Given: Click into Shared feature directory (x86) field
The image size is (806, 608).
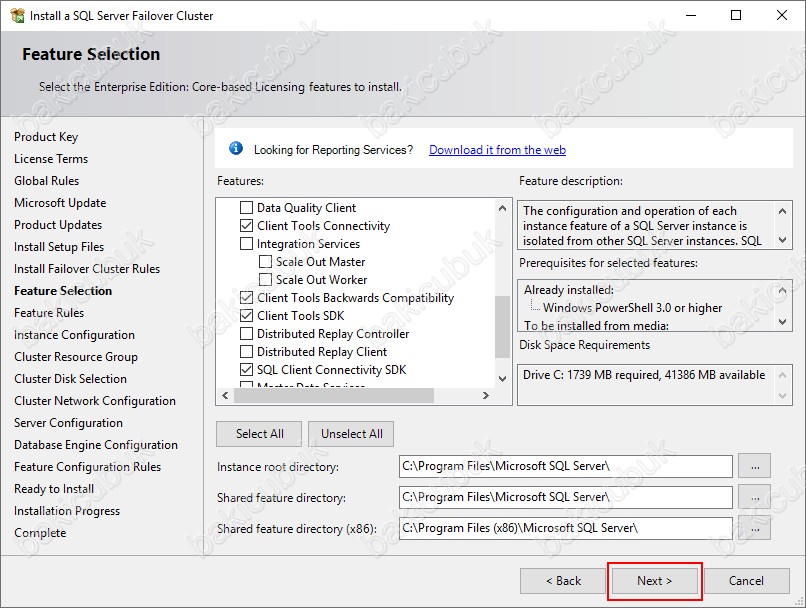Looking at the screenshot, I should coord(565,528).
